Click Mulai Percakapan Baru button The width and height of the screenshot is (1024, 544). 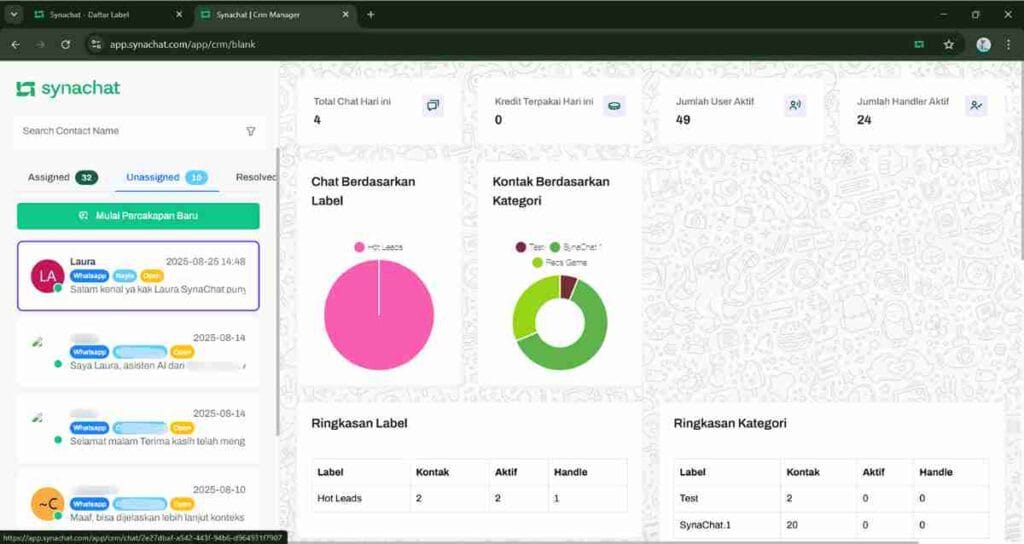tap(138, 216)
